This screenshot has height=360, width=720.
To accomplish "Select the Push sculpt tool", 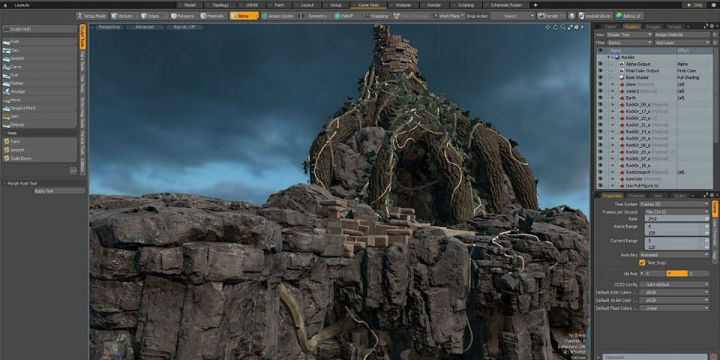I will pyautogui.click(x=39, y=41).
